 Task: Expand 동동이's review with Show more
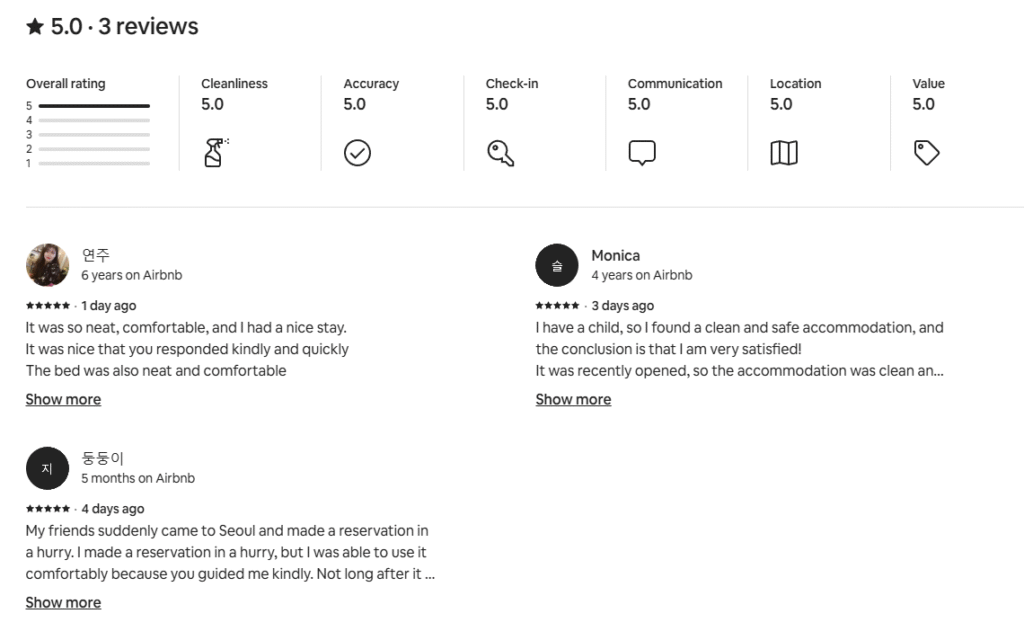point(63,602)
